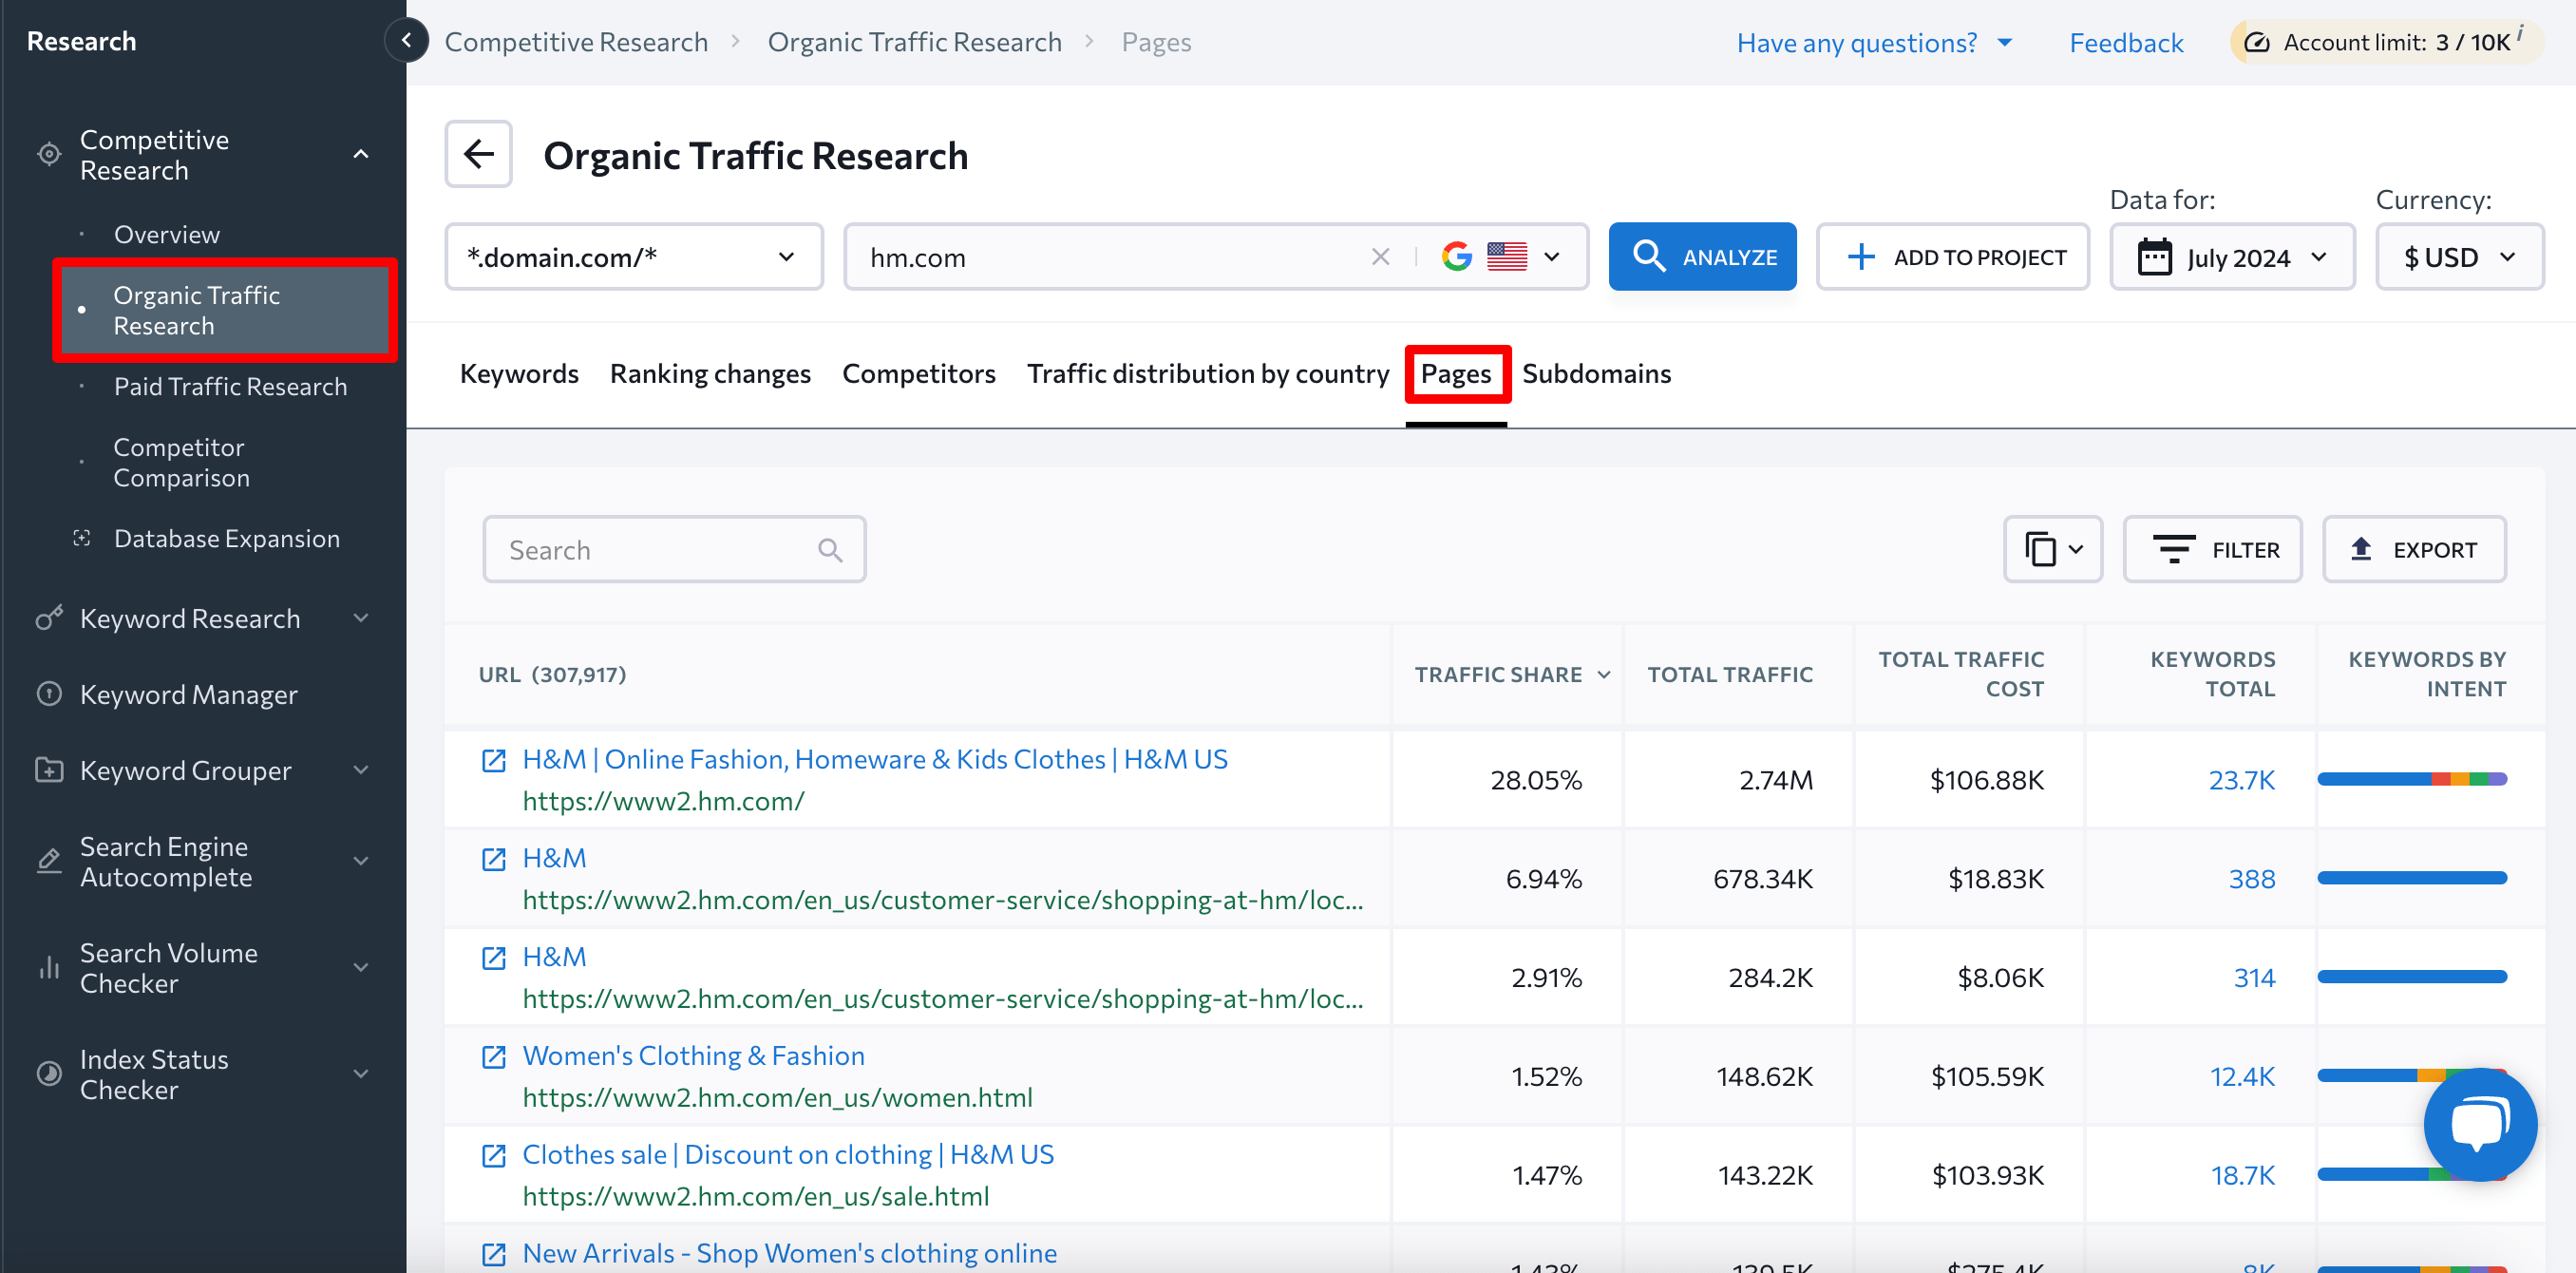The width and height of the screenshot is (2576, 1273).
Task: Open Competitor Comparison in sidebar
Action: pyautogui.click(x=181, y=462)
